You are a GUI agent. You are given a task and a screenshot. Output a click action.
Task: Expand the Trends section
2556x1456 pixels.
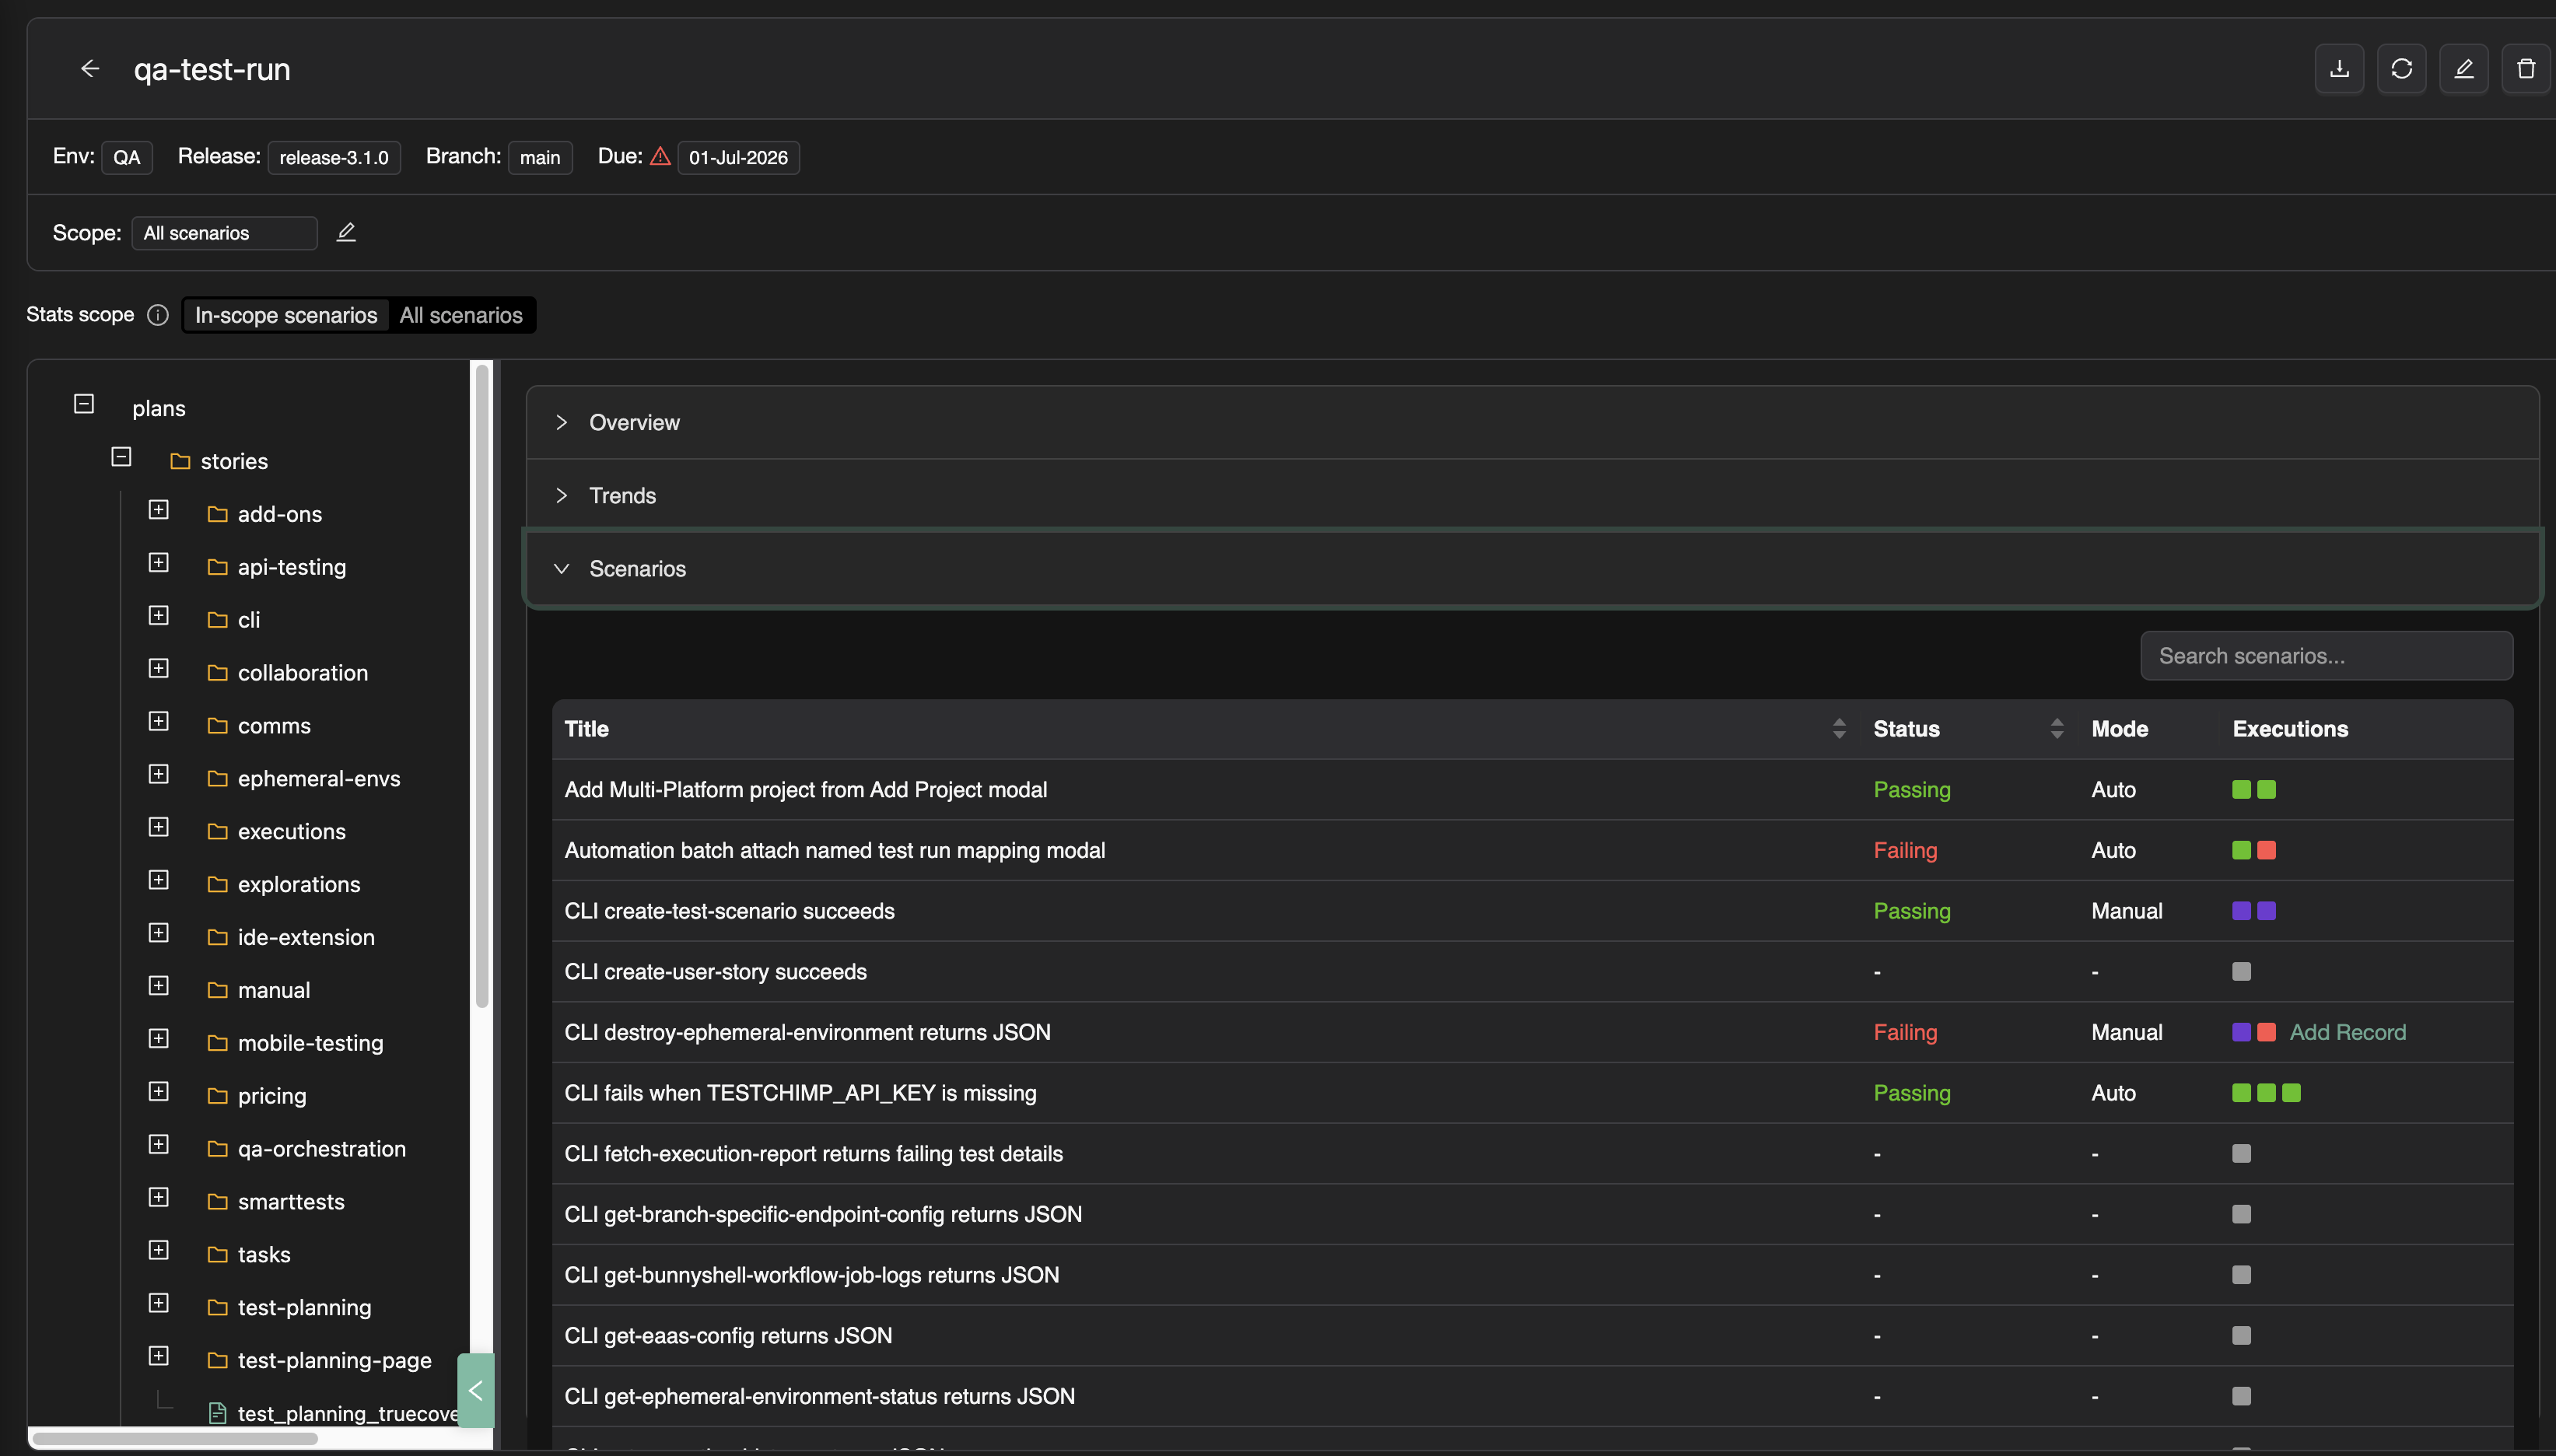click(x=1532, y=496)
